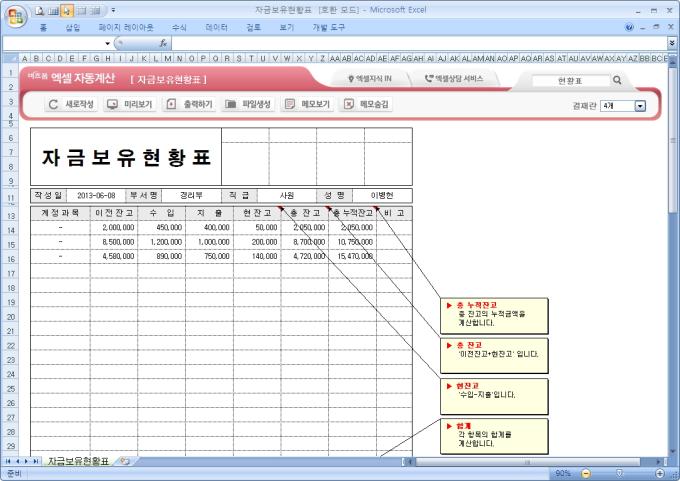
Task: Select row header 14
Action: click(x=11, y=230)
